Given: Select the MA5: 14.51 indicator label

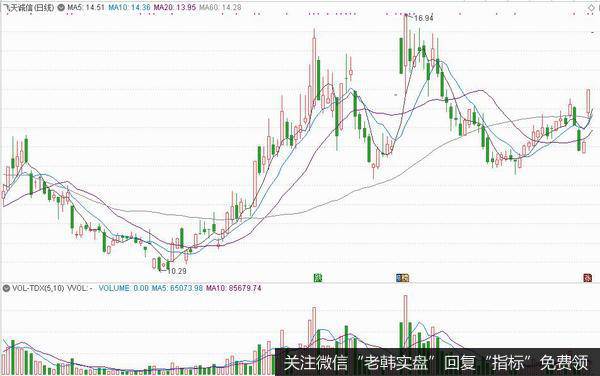Looking at the screenshot, I should point(86,7).
